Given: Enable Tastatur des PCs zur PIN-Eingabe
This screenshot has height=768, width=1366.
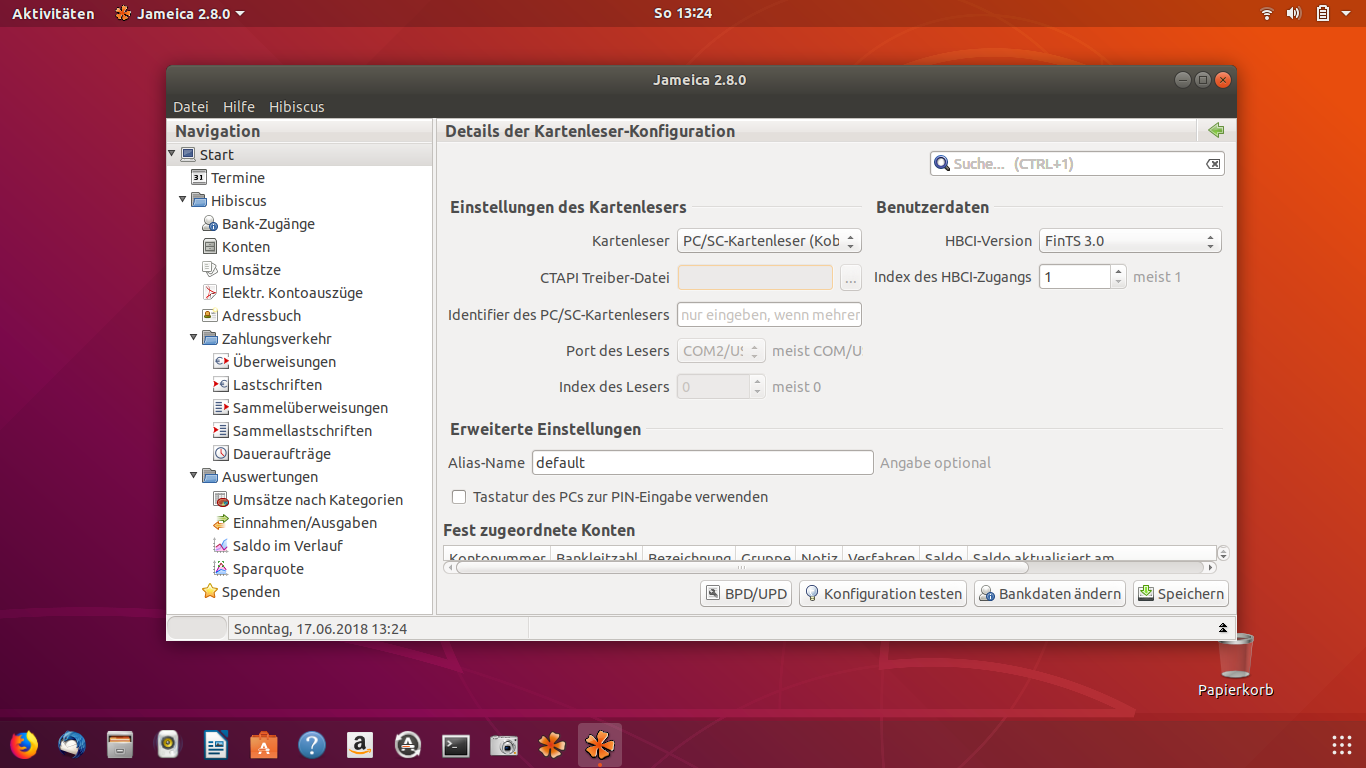Looking at the screenshot, I should (459, 497).
